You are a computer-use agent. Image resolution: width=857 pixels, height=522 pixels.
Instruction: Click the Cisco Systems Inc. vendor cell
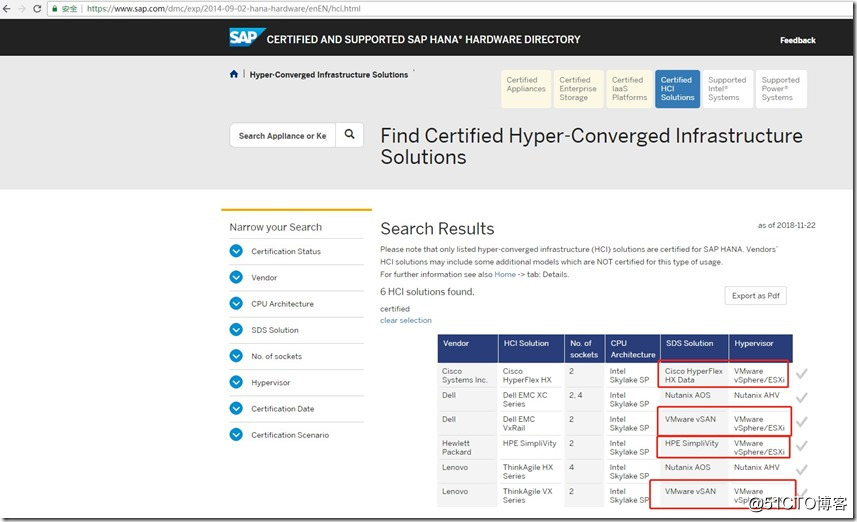pos(465,376)
